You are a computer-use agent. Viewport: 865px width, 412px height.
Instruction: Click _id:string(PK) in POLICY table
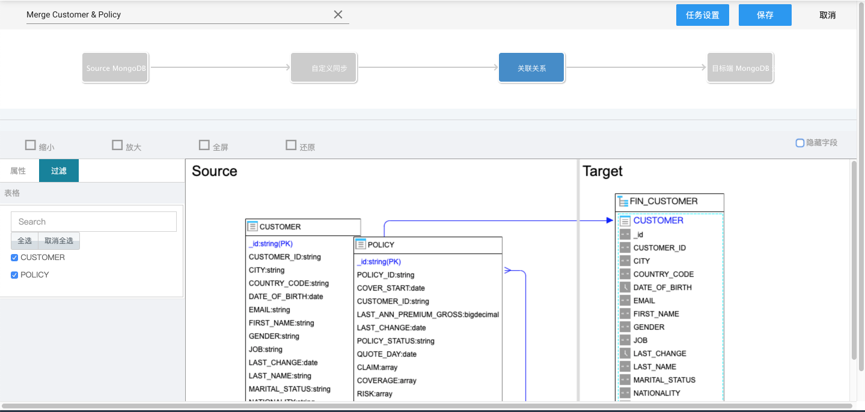(379, 262)
